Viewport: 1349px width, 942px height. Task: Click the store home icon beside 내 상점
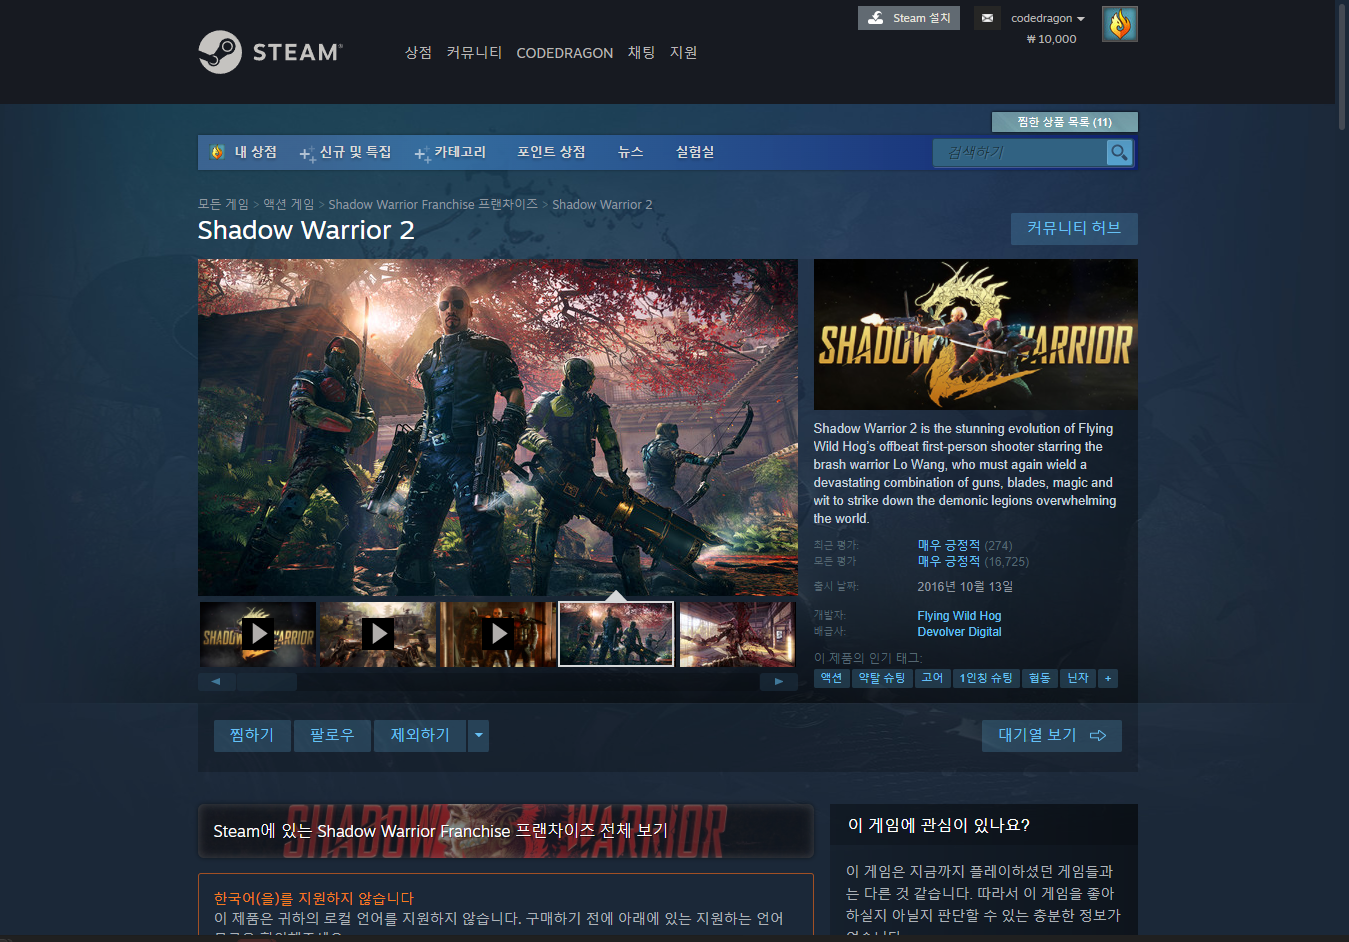click(217, 152)
